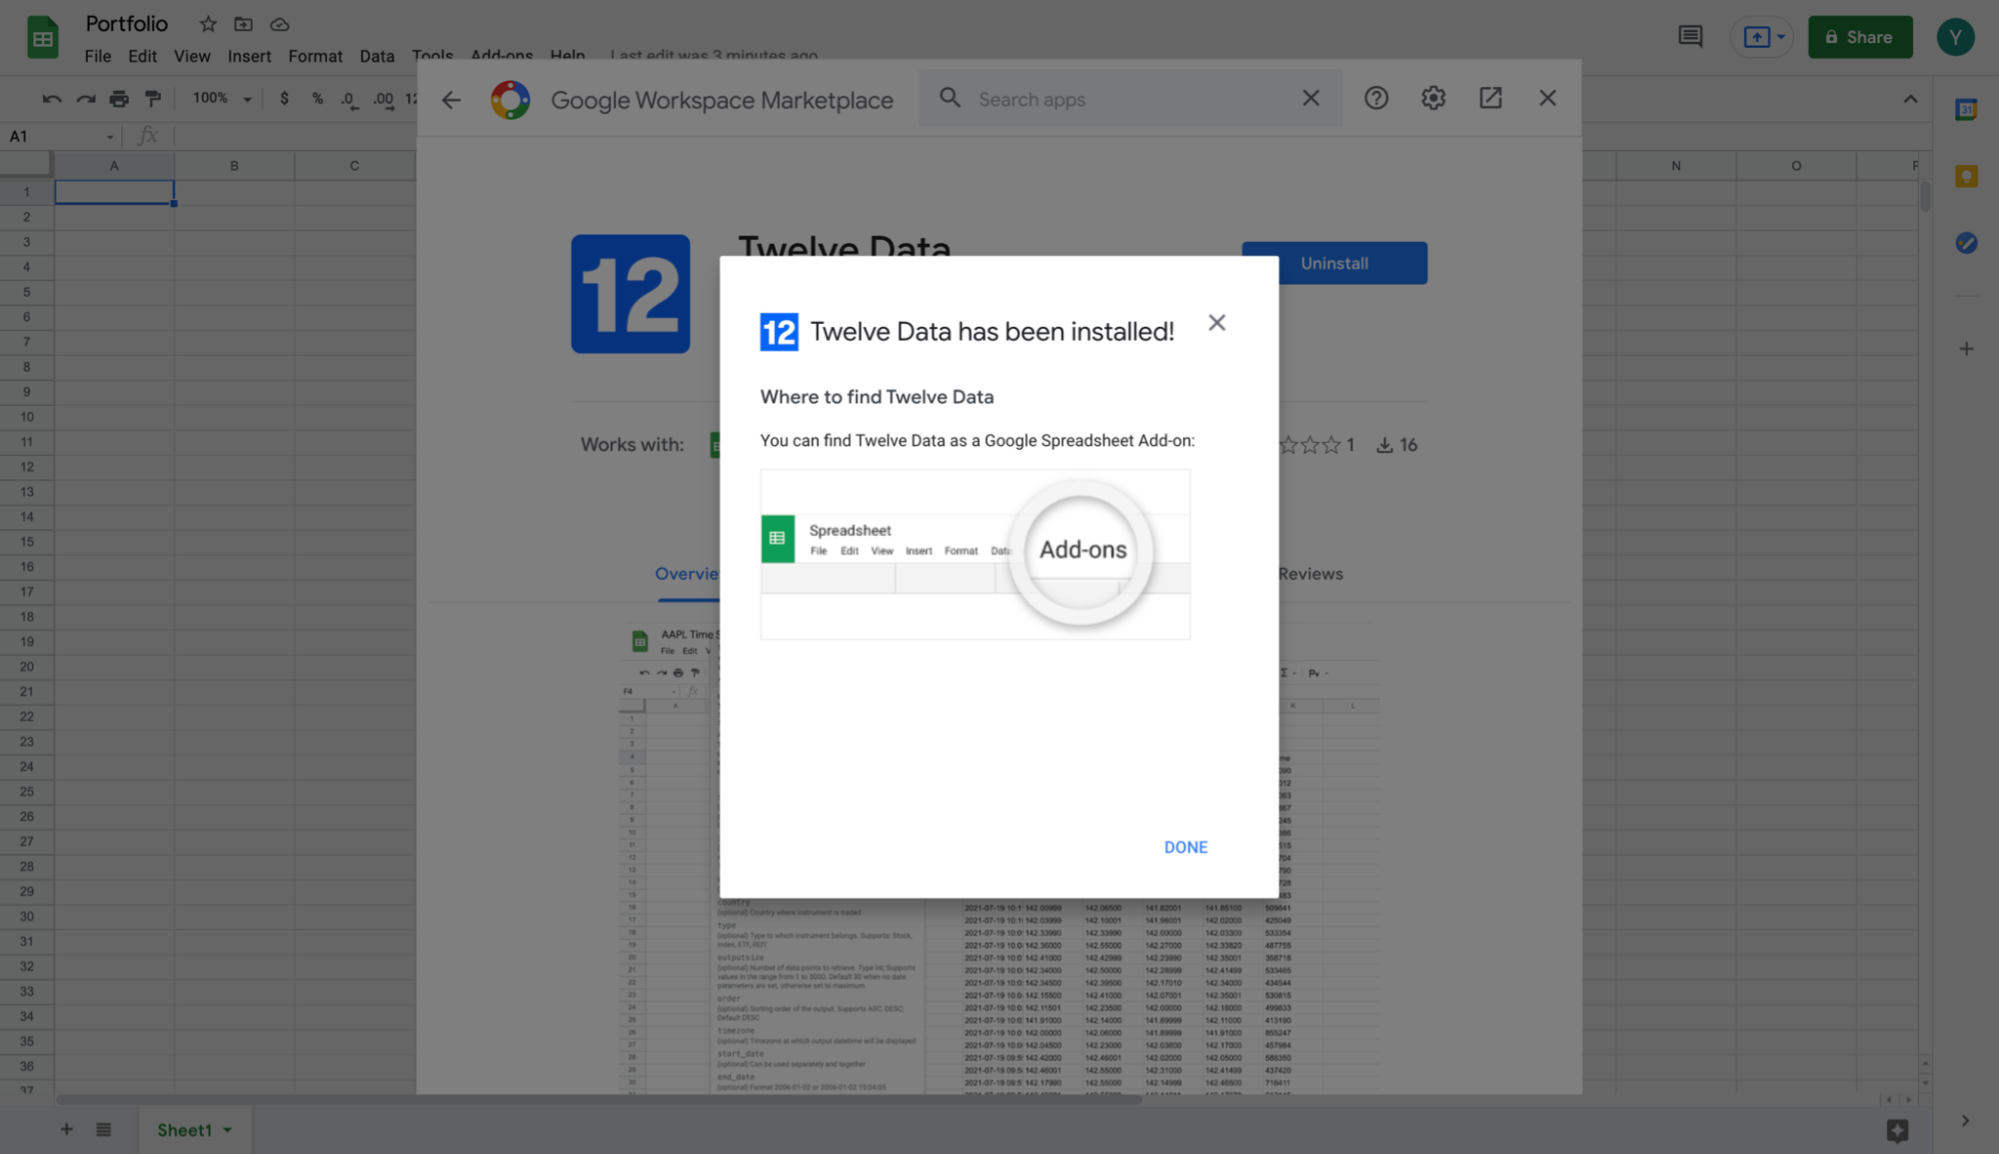Viewport: 1999px width, 1154px height.
Task: Star the Portfolio spreadsheet
Action: coord(207,23)
